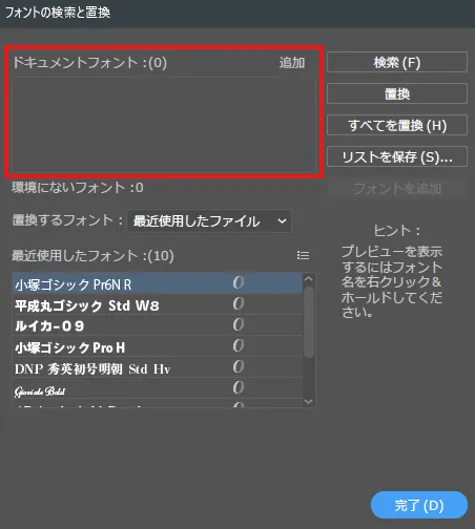
Task: Select 小塚ゴシック Pr6N R font row
Action: pos(157,283)
